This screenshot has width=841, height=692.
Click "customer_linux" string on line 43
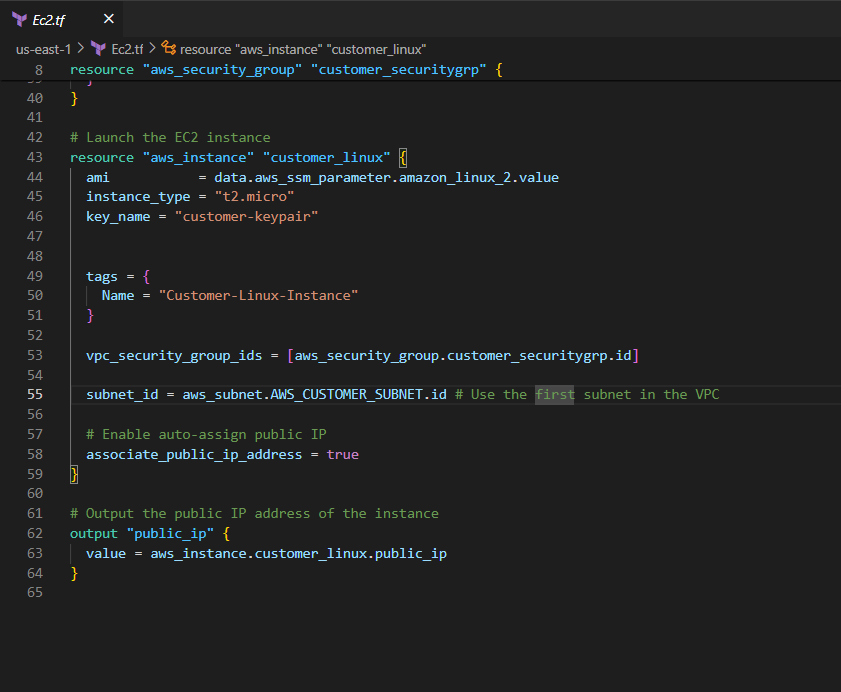click(327, 157)
